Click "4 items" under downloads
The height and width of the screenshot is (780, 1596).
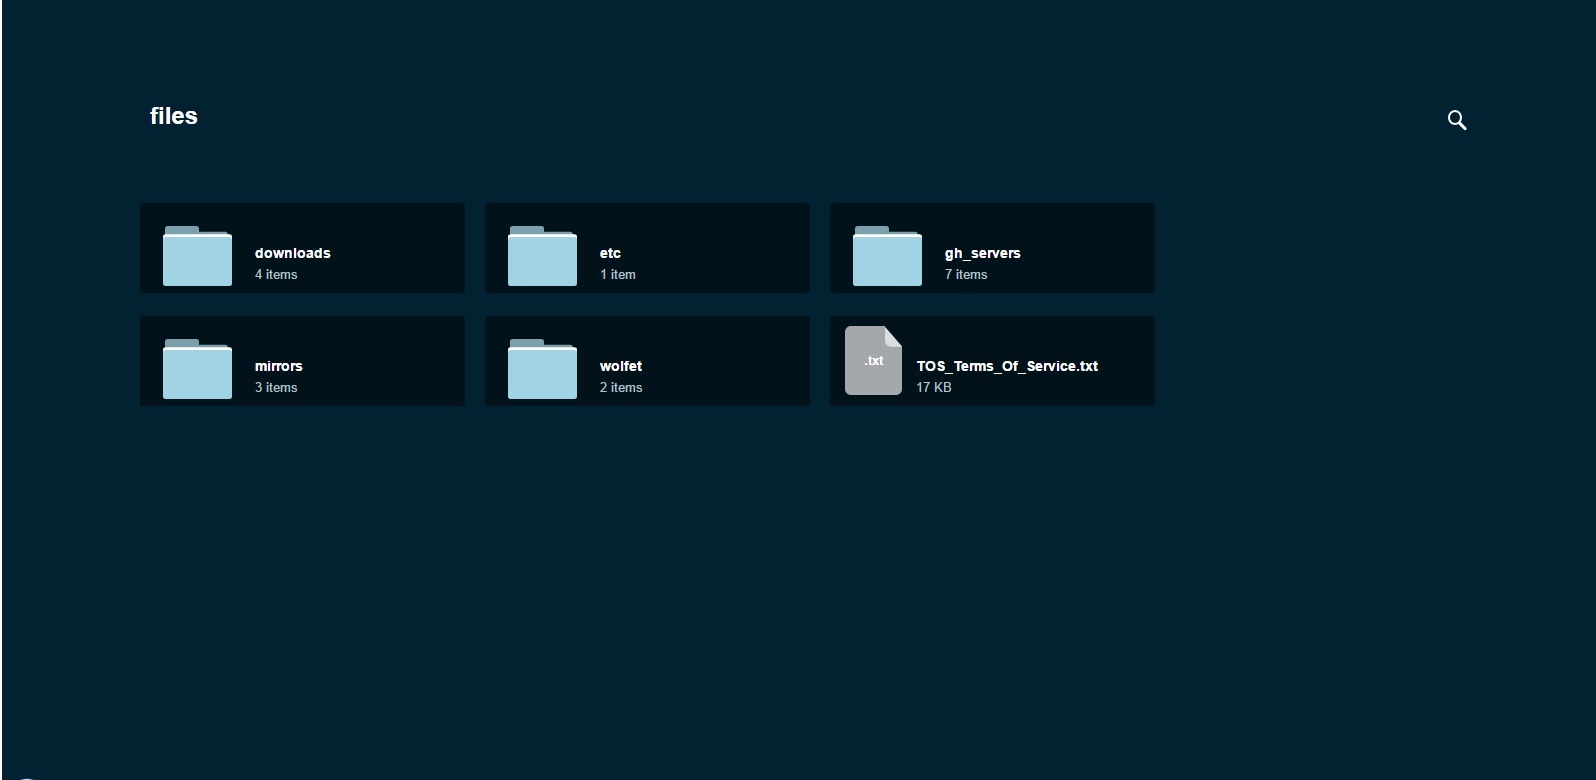point(276,275)
